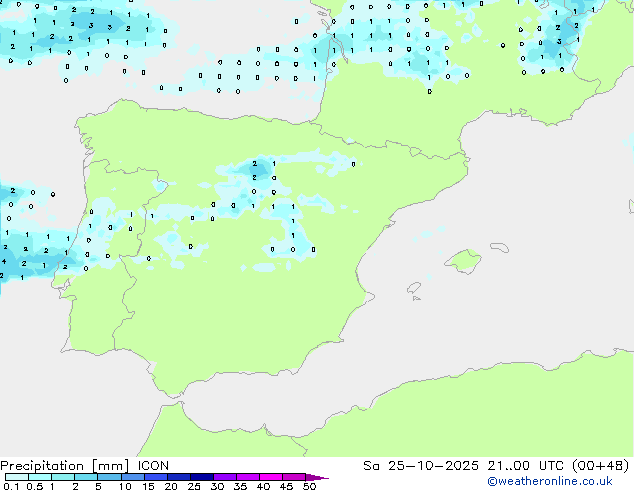This screenshot has height=490, width=634.
Task: Click the 15–20 mm legend color box
Action: [155, 477]
